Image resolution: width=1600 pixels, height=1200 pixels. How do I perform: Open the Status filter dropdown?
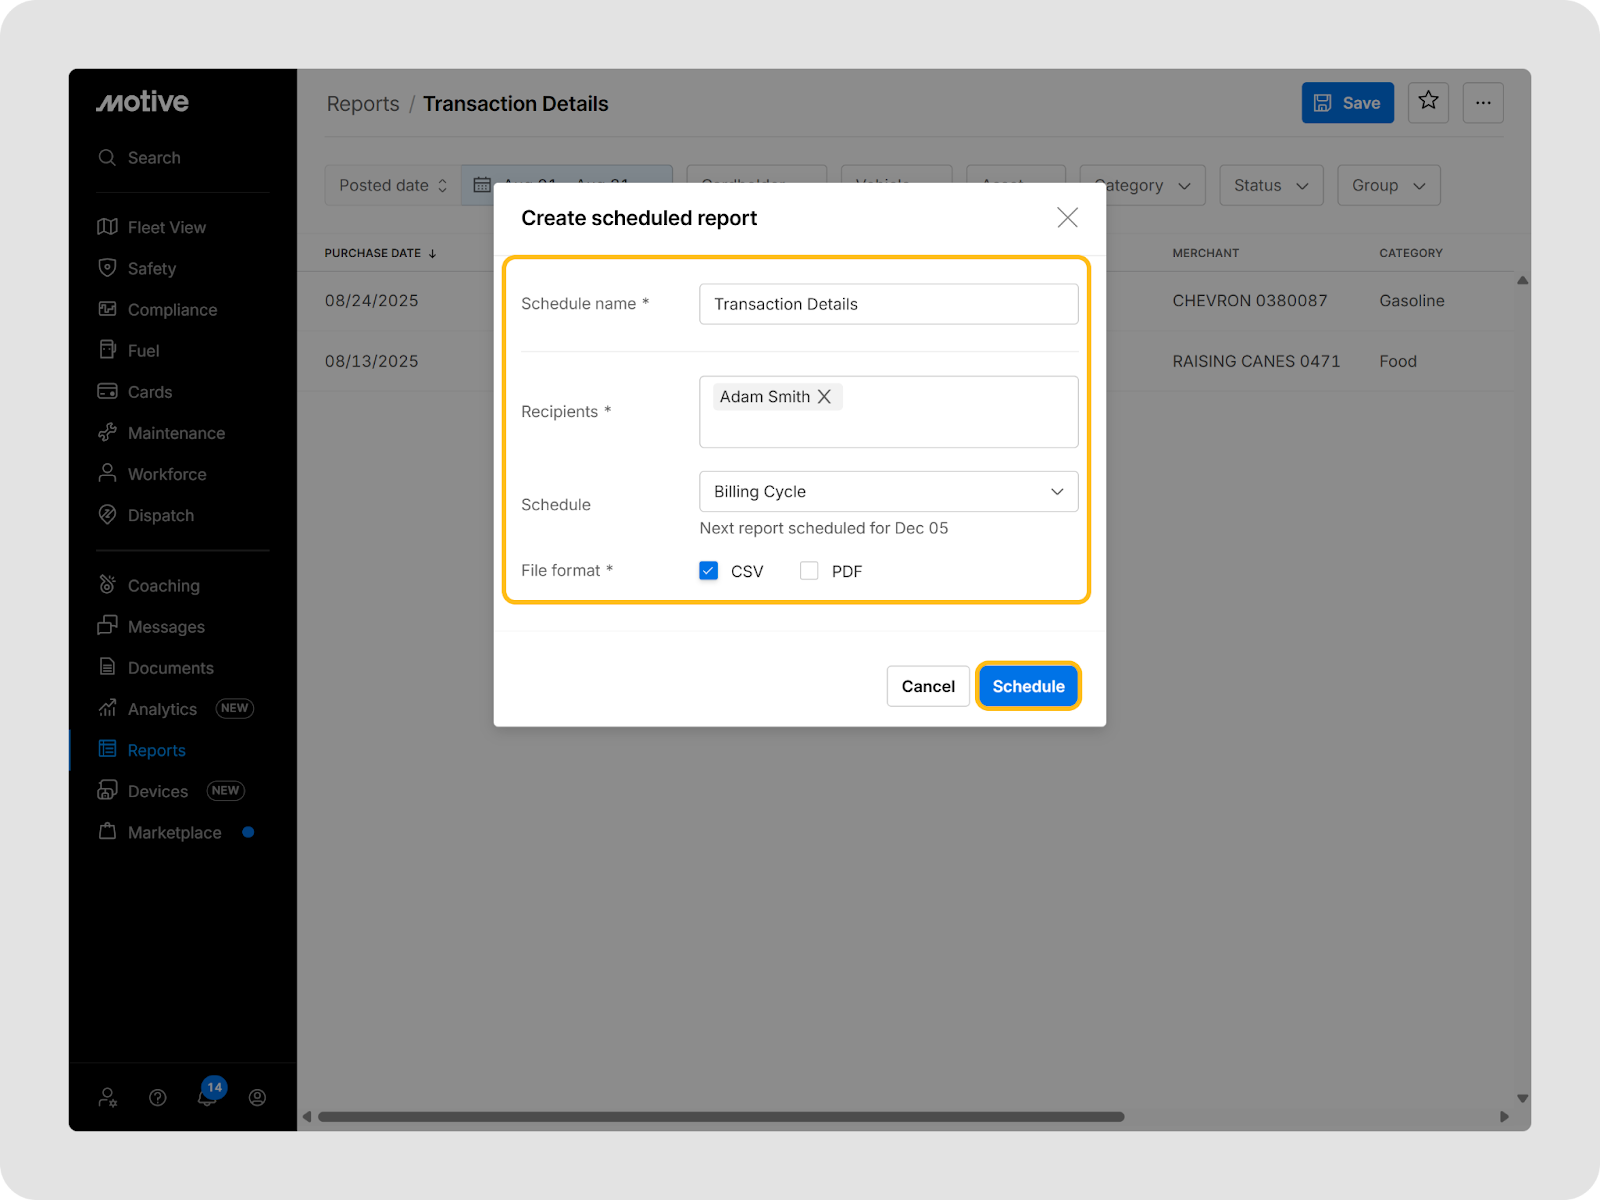[x=1270, y=185]
